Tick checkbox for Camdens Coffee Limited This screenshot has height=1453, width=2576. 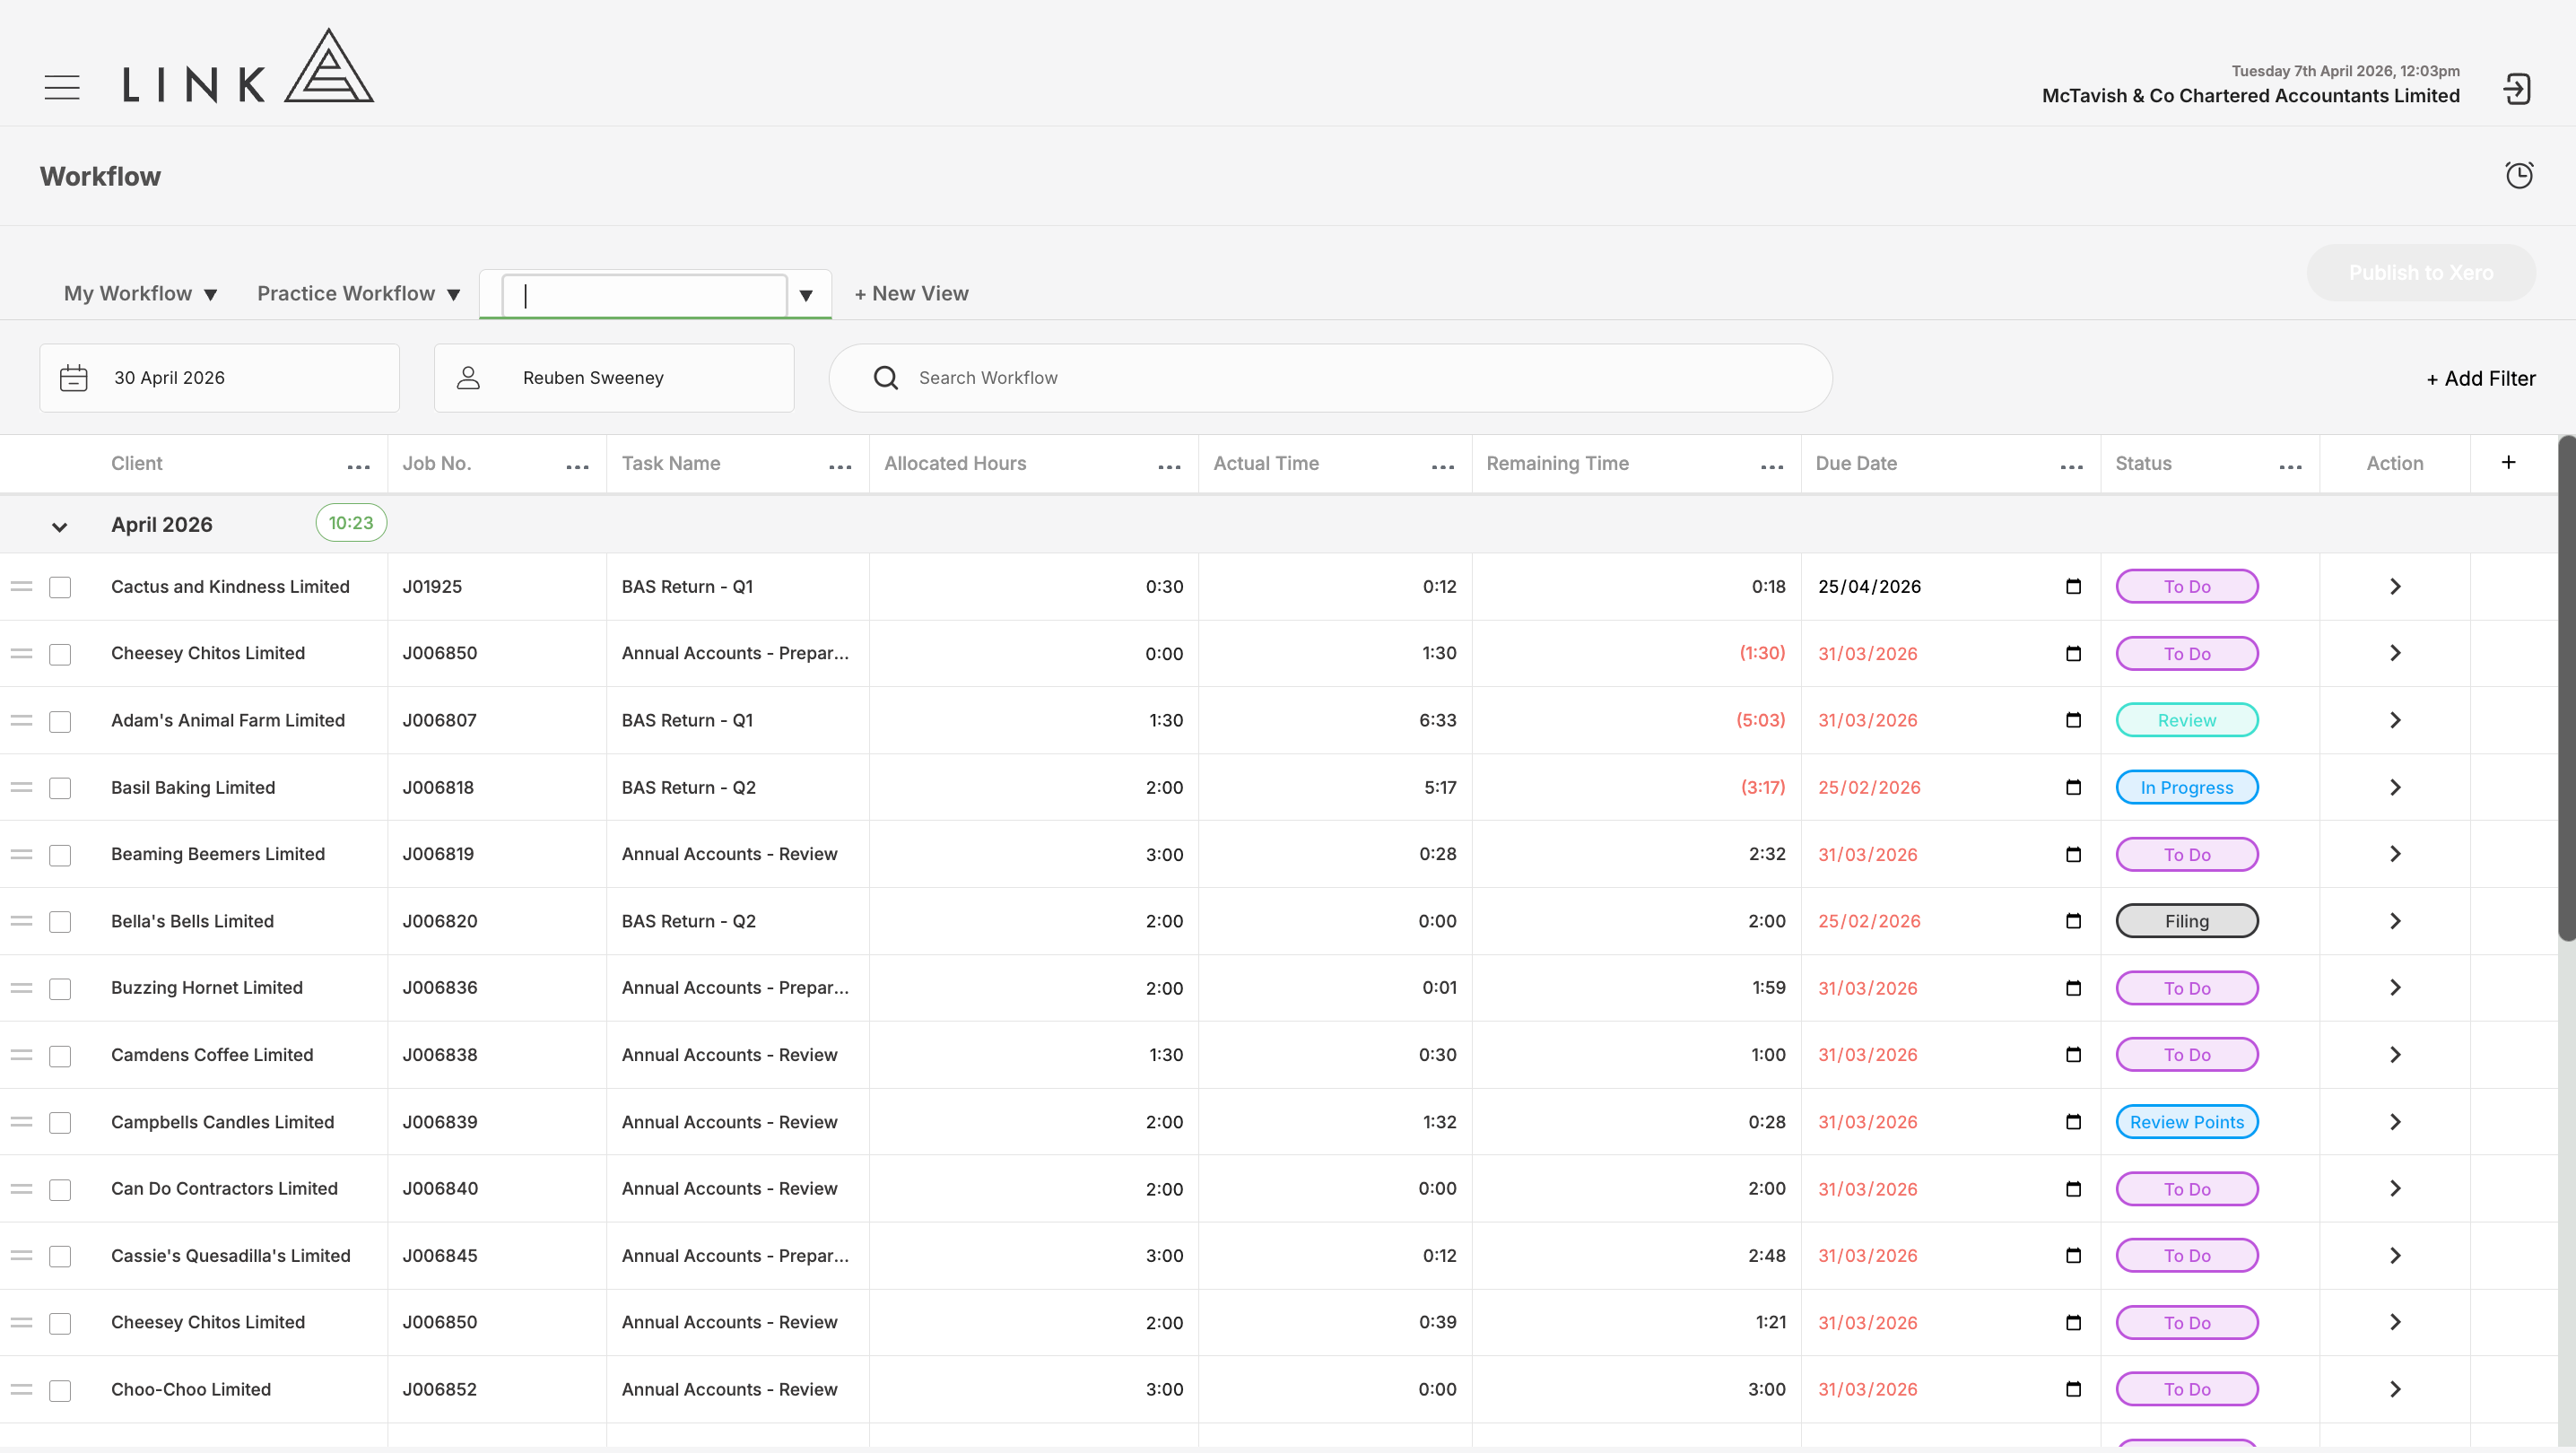(x=60, y=1056)
